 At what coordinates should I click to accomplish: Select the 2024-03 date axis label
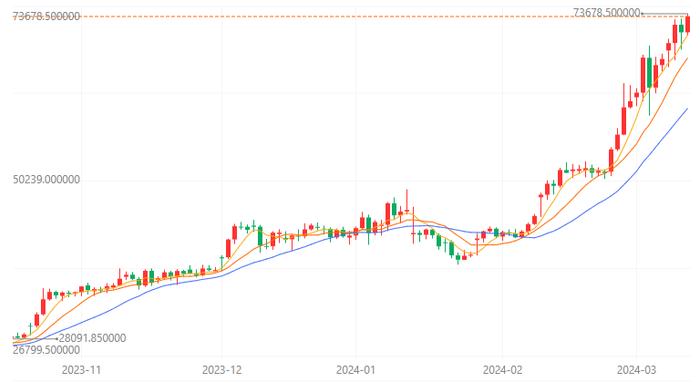636,370
